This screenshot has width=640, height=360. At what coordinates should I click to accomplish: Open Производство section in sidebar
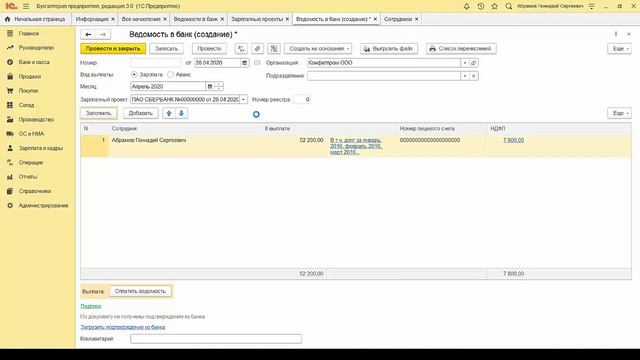pyautogui.click(x=36, y=120)
